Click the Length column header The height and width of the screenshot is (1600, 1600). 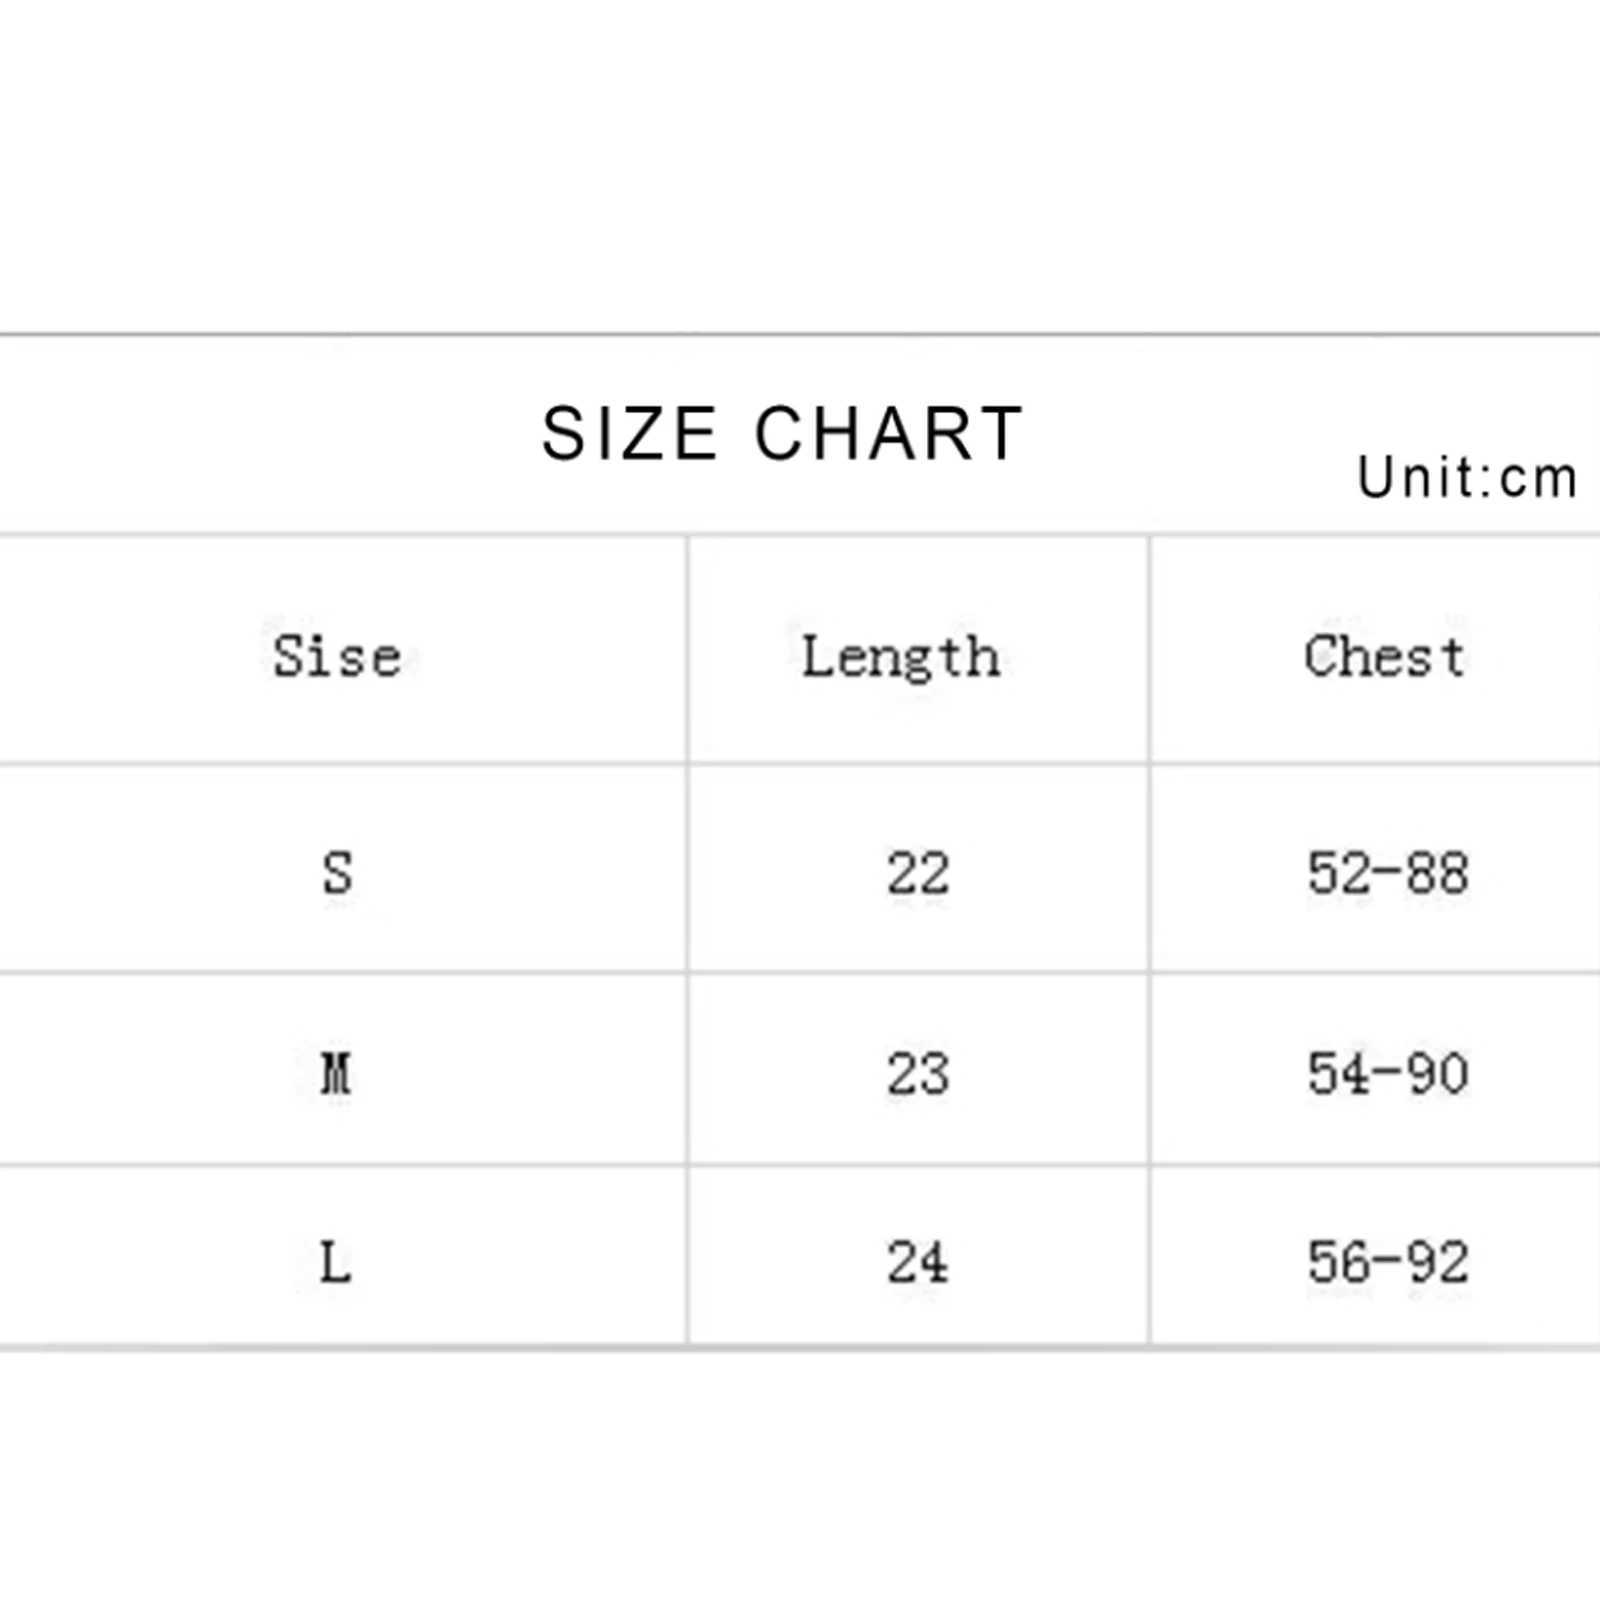coord(901,658)
